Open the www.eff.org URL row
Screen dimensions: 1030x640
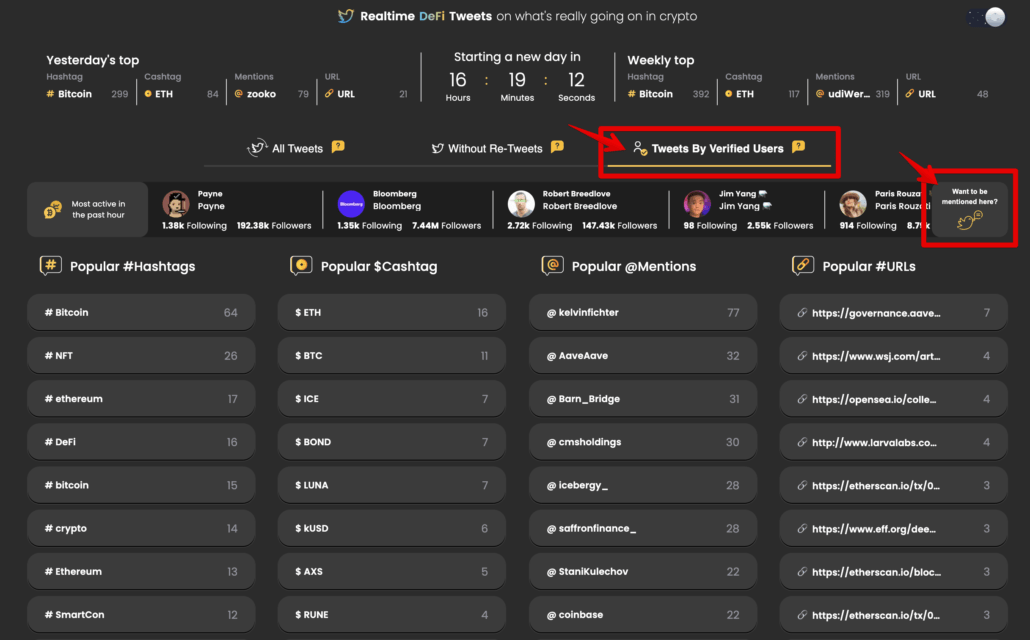coord(893,528)
